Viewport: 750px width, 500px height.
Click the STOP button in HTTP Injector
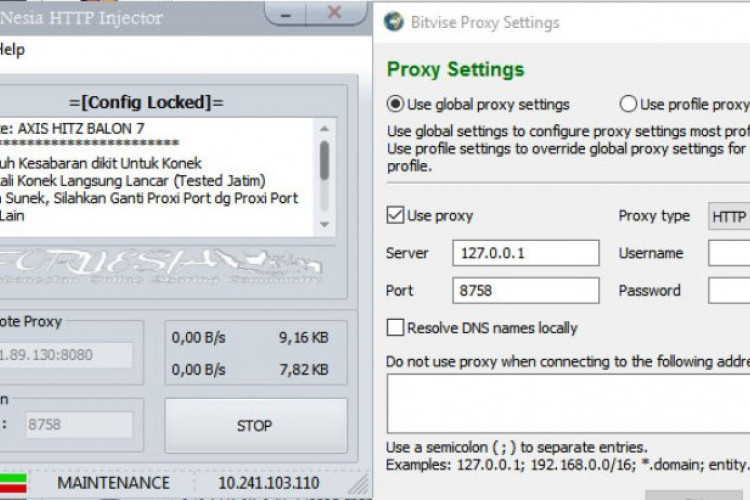click(256, 426)
